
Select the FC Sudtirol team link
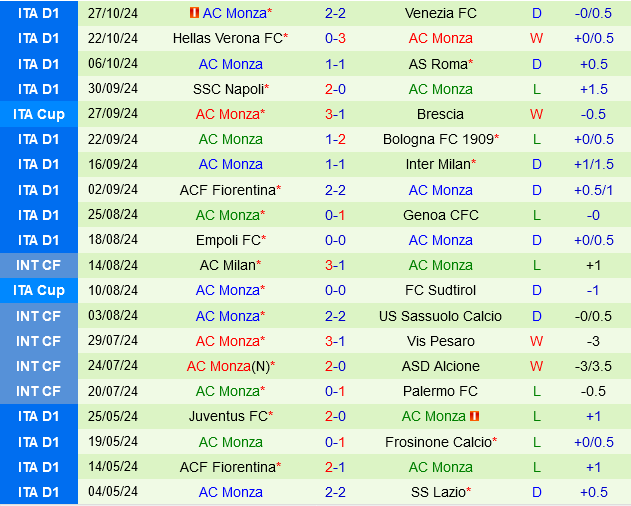pos(440,290)
